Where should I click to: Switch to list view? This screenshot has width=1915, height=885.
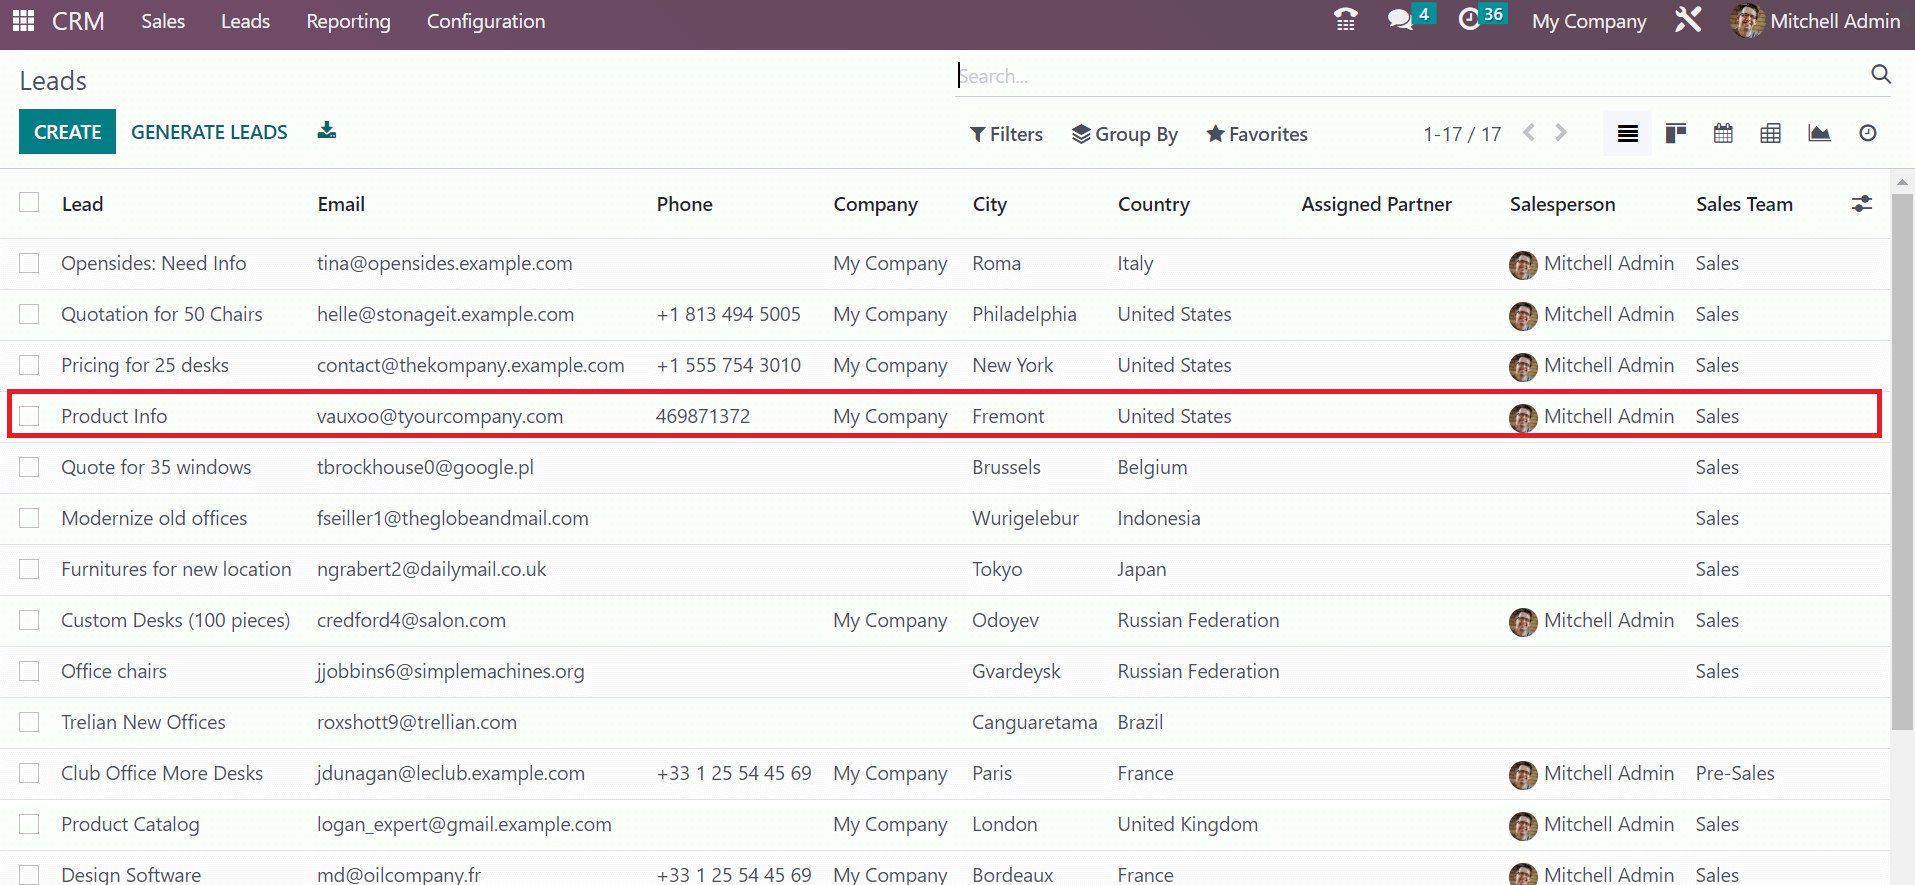point(1628,133)
